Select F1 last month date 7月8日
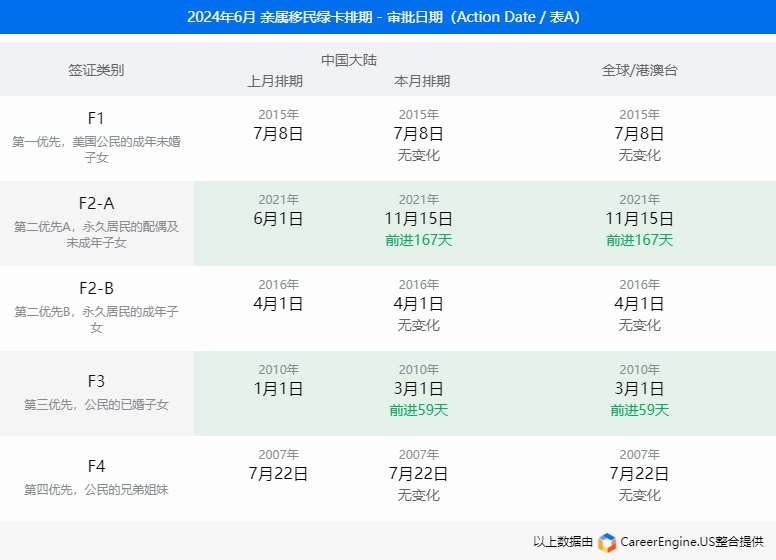 tap(278, 134)
